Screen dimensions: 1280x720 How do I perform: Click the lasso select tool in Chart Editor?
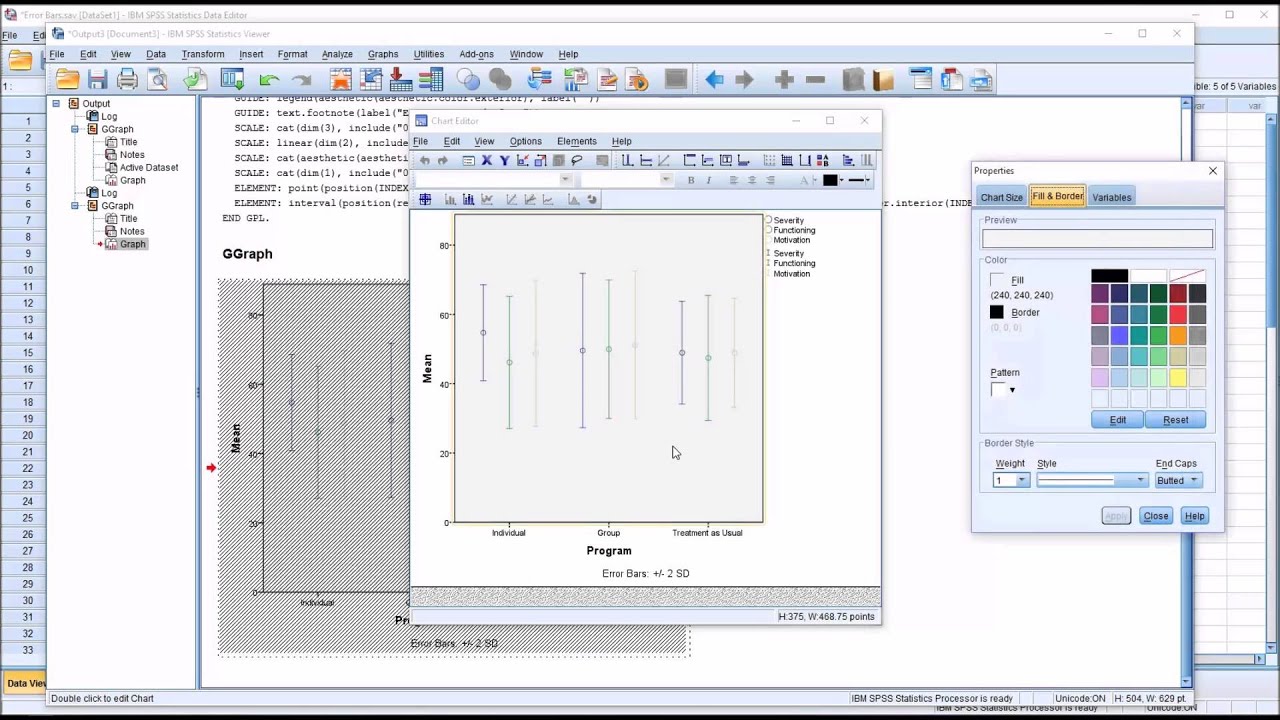(577, 160)
